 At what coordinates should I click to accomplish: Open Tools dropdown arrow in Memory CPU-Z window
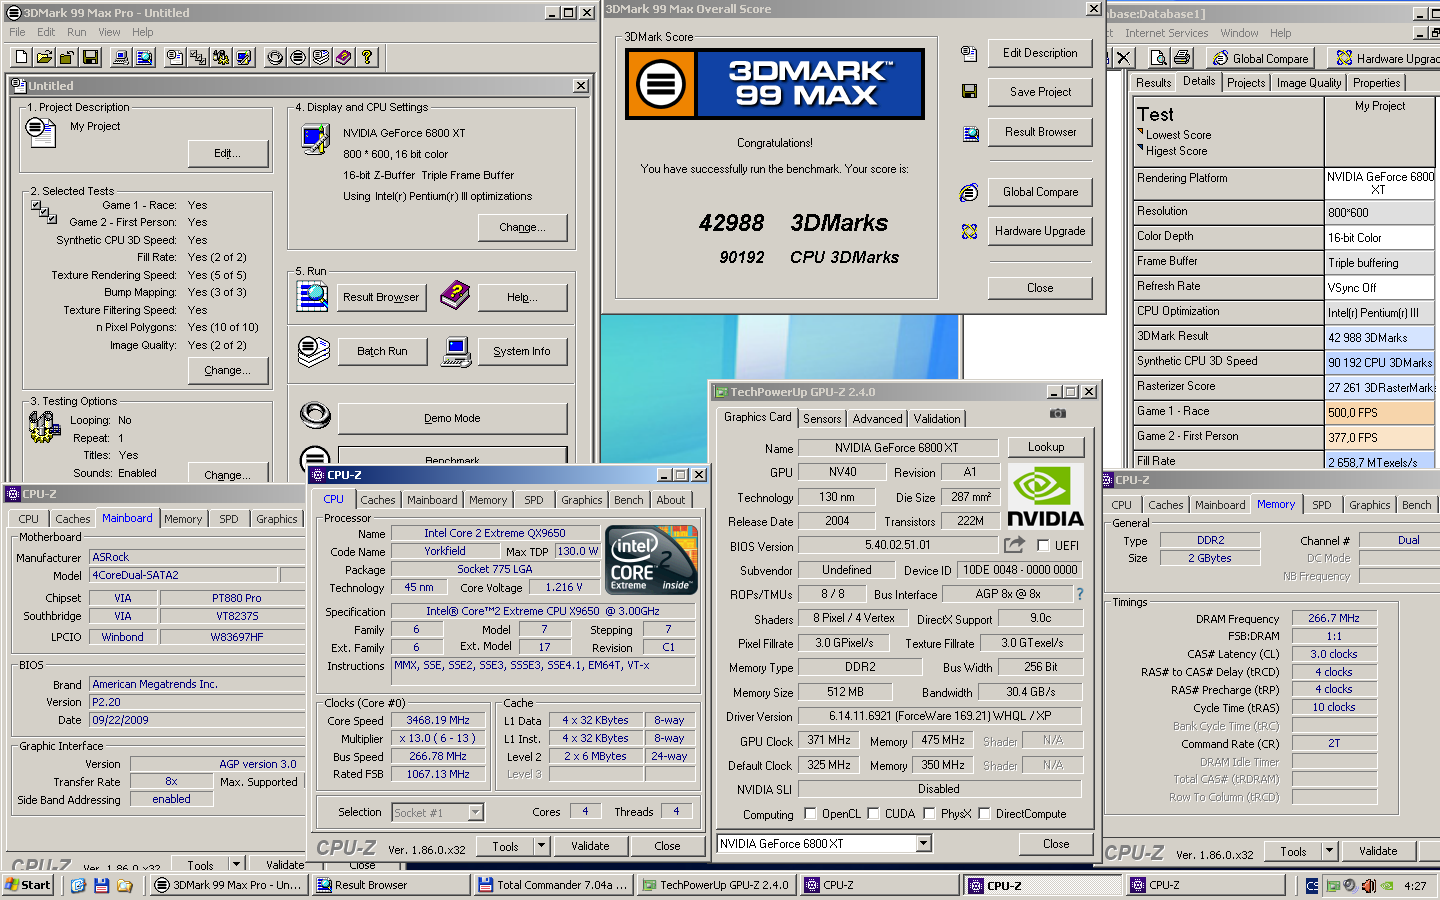pyautogui.click(x=1329, y=851)
